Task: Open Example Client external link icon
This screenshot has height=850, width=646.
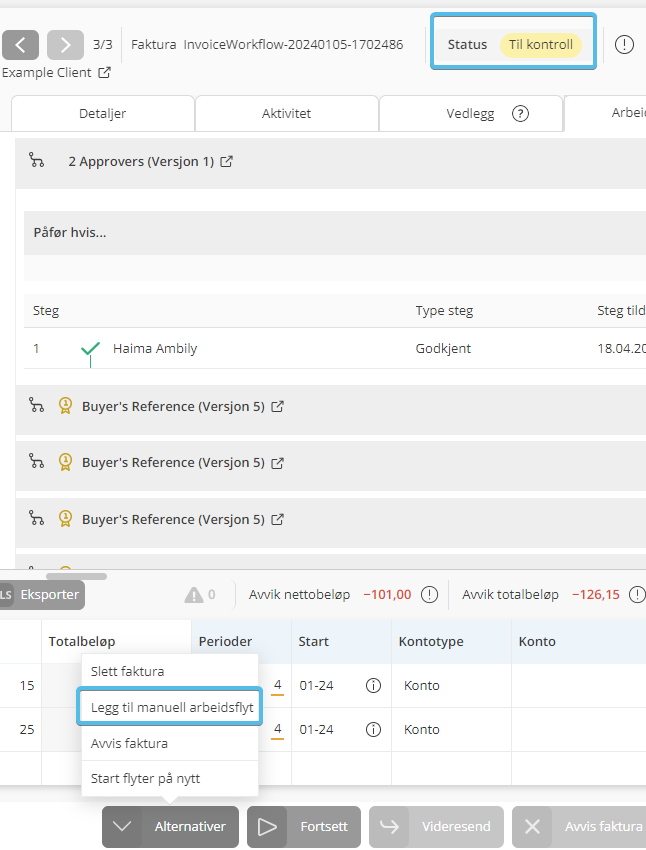Action: (x=104, y=73)
